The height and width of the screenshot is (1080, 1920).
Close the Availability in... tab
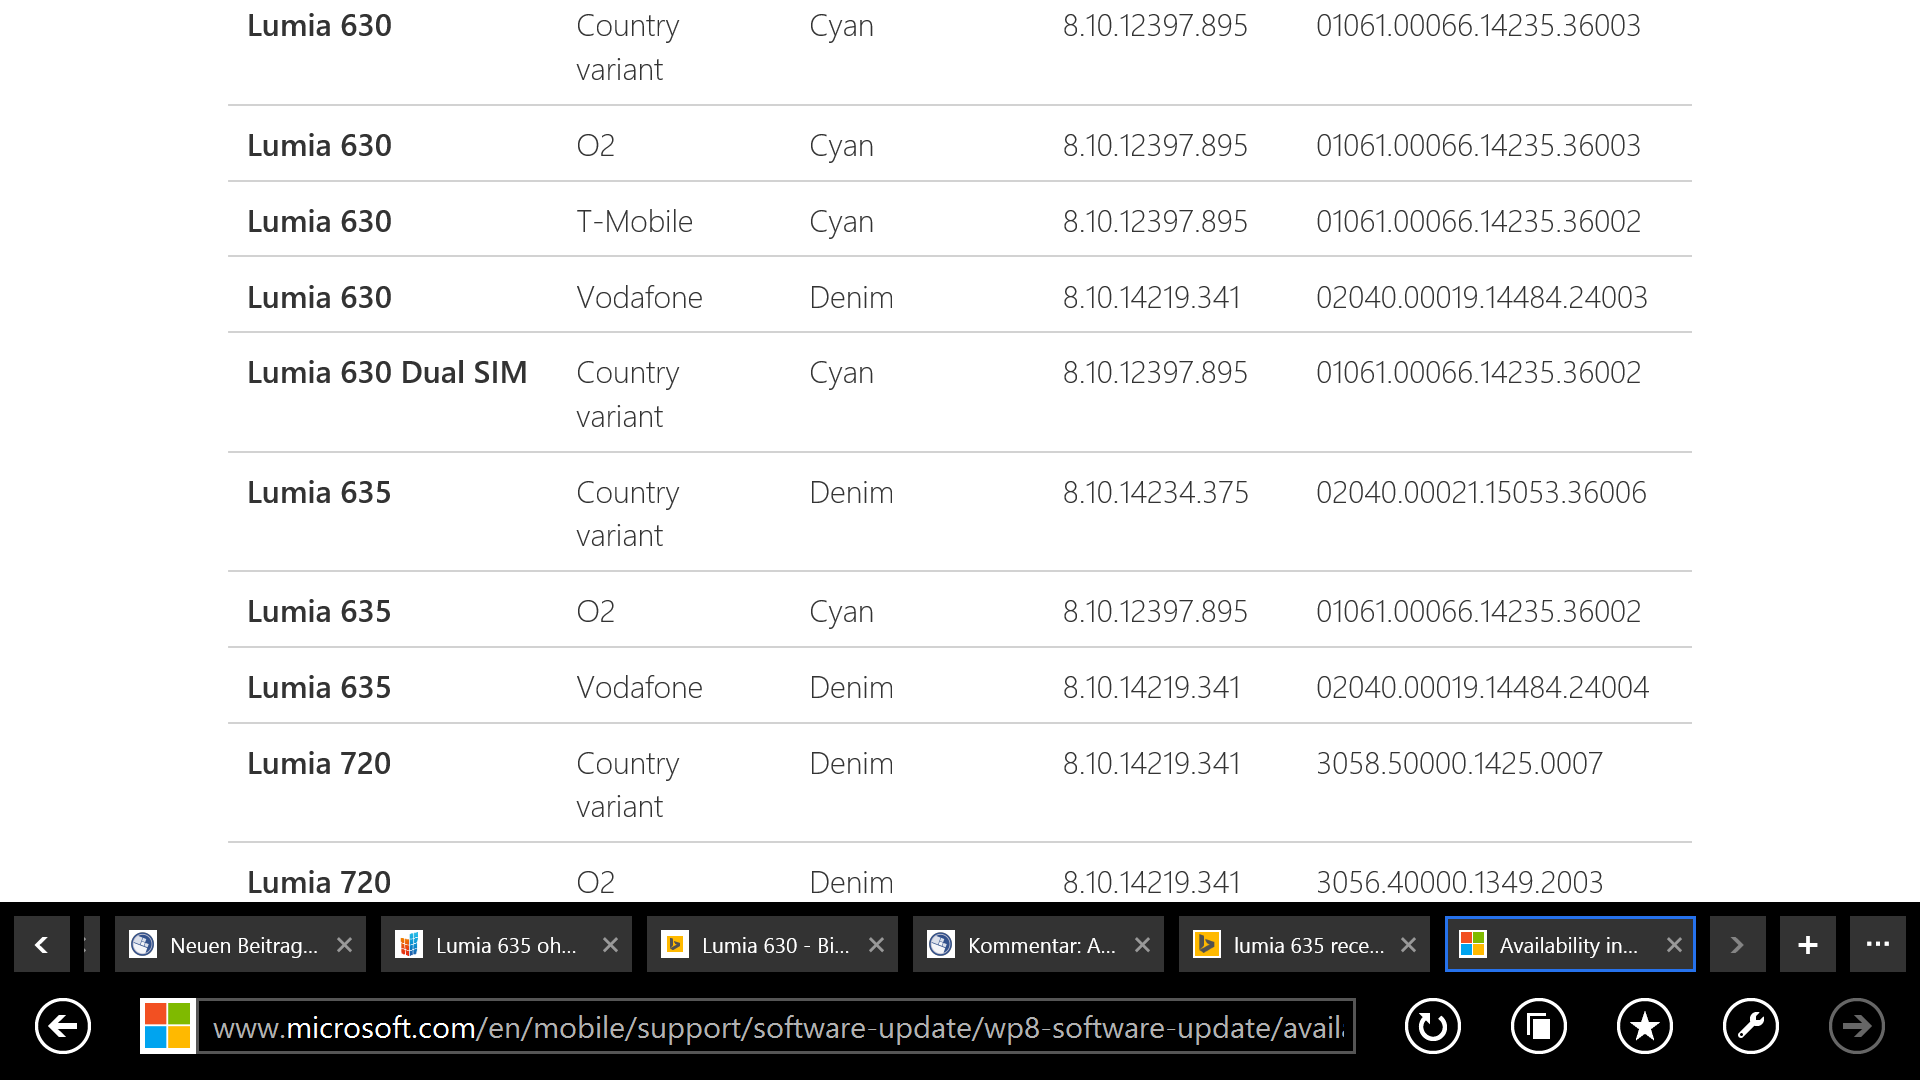pyautogui.click(x=1674, y=945)
